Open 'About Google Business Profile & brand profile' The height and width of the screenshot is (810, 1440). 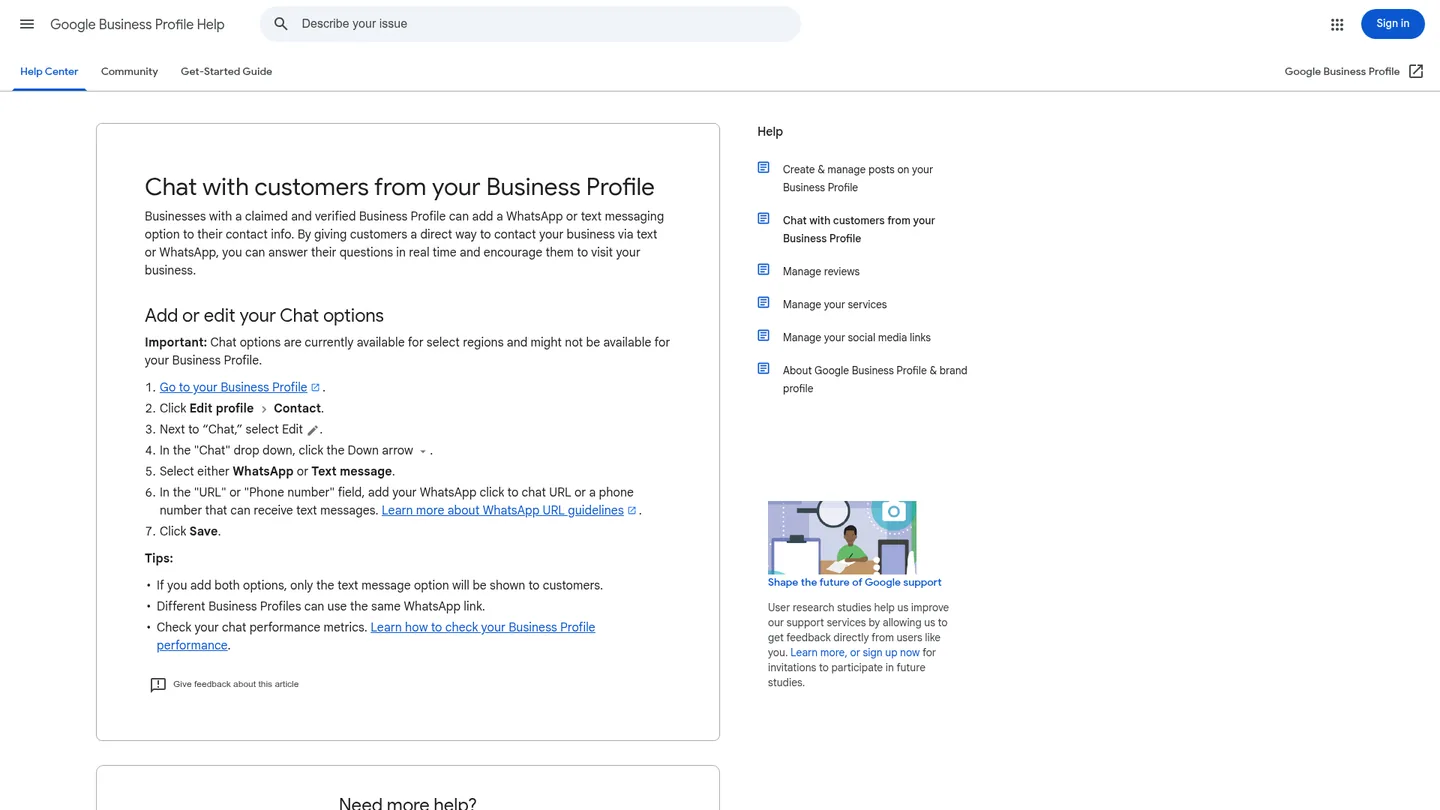click(875, 379)
